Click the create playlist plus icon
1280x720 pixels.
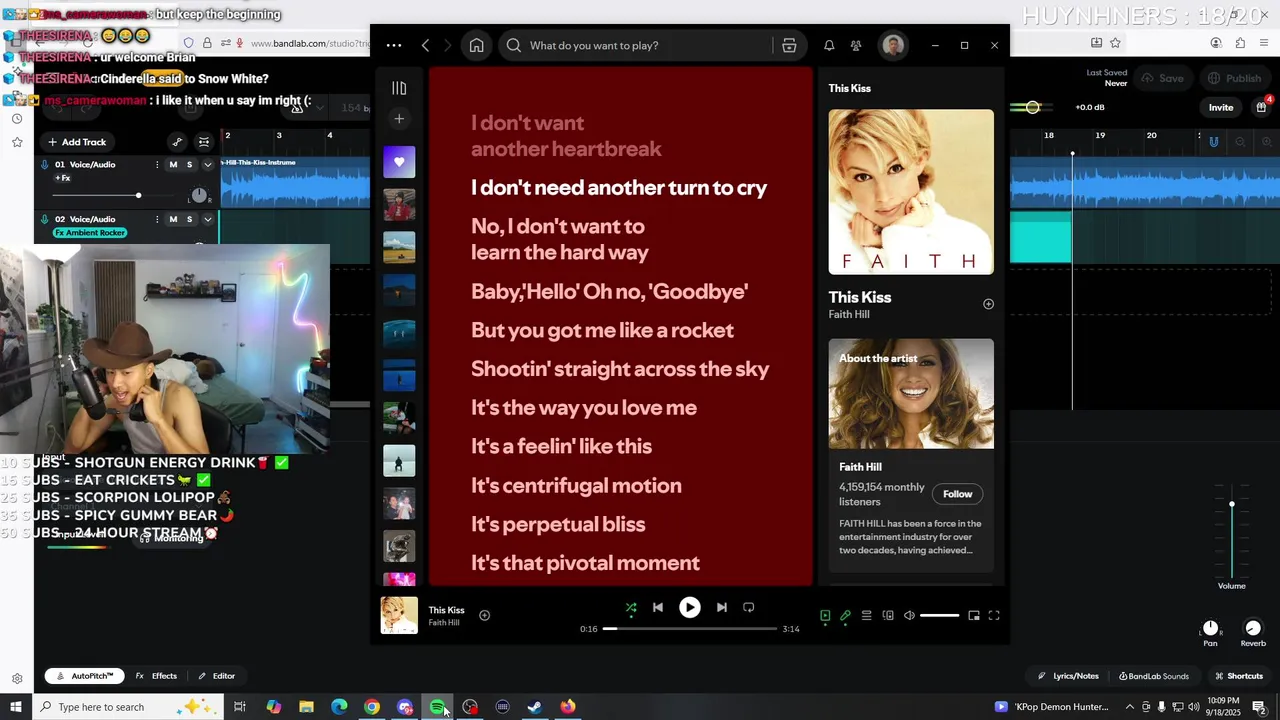point(399,119)
